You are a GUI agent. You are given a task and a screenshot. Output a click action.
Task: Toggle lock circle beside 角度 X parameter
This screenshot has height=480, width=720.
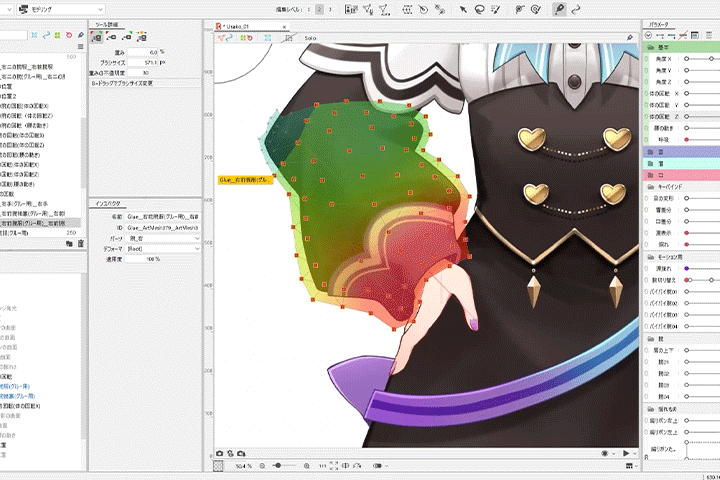(x=647, y=59)
